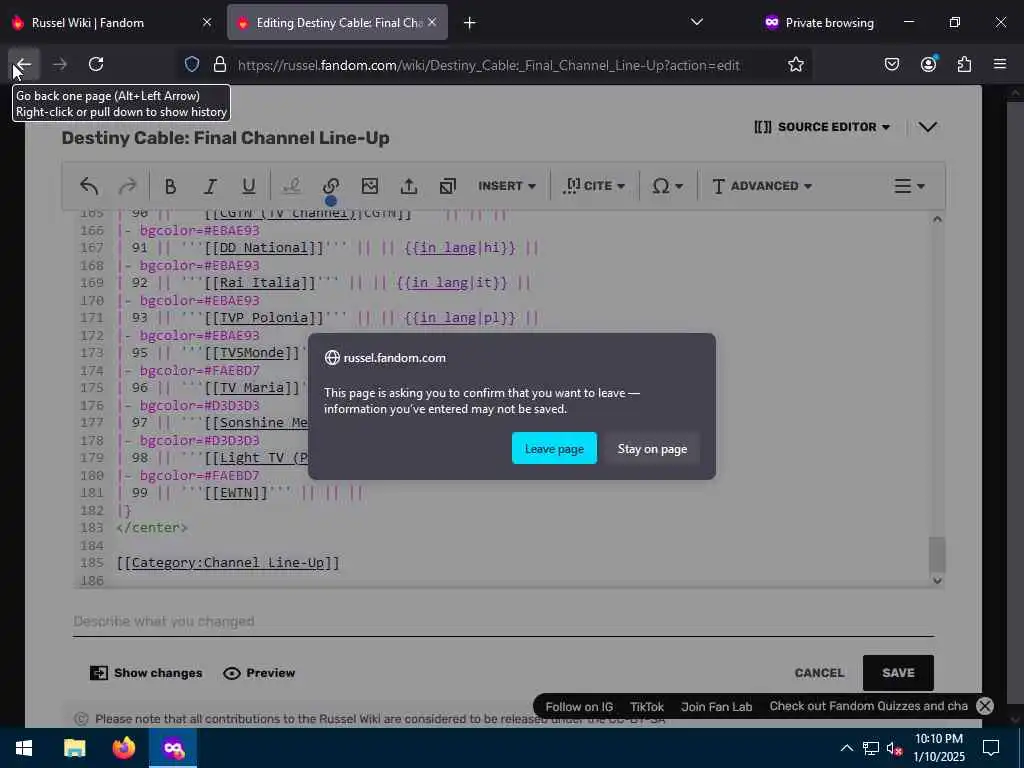Click the Rai Italia wikilink text

pos(259,283)
